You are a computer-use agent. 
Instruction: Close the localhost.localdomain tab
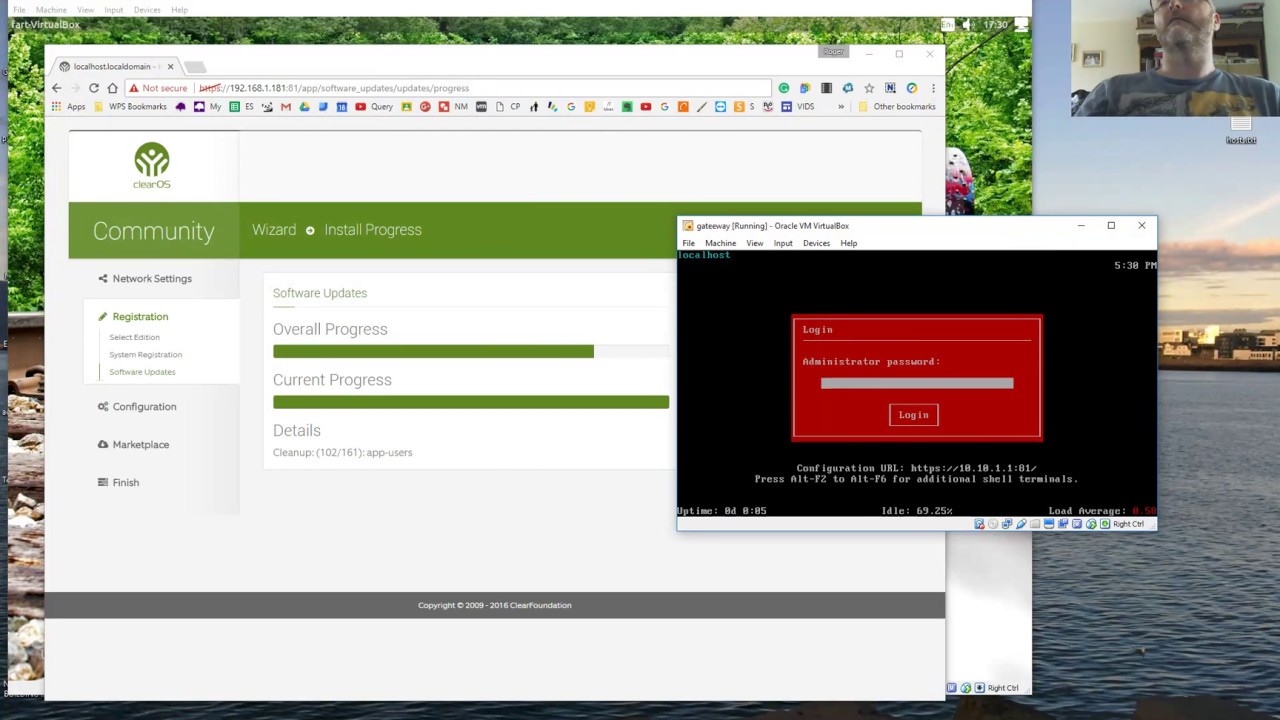170,67
